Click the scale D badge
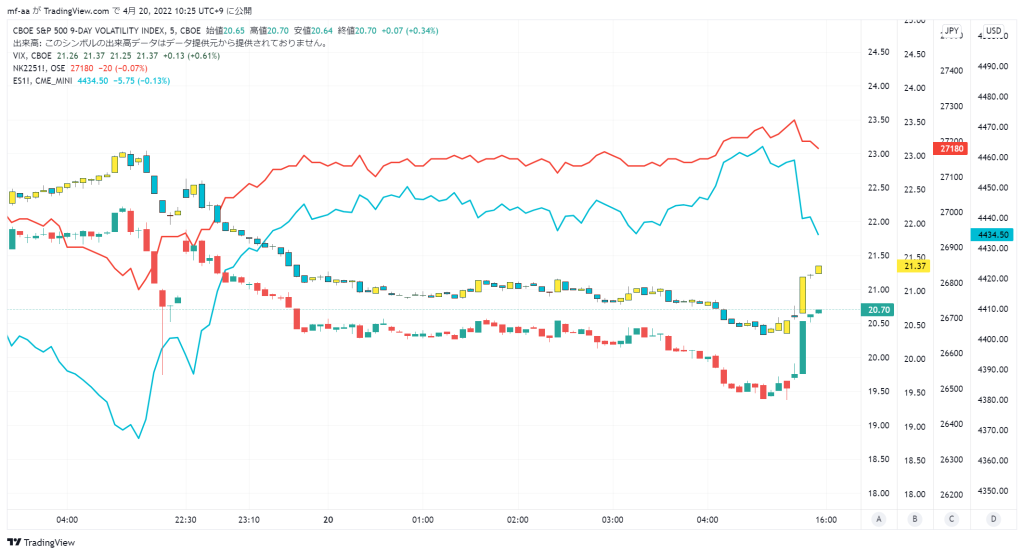1024x555 pixels. click(993, 519)
